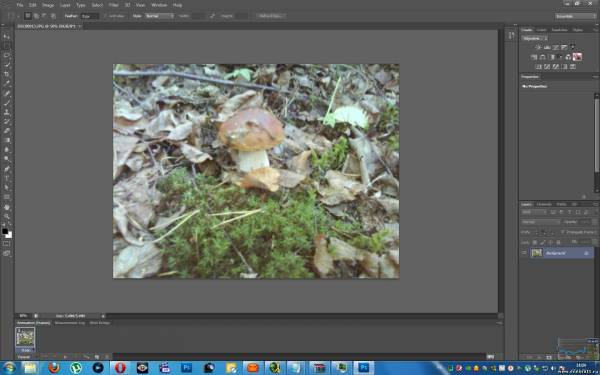This screenshot has height=375, width=600.
Task: Add a Hue/Saturation adjustment
Action: 534,57
